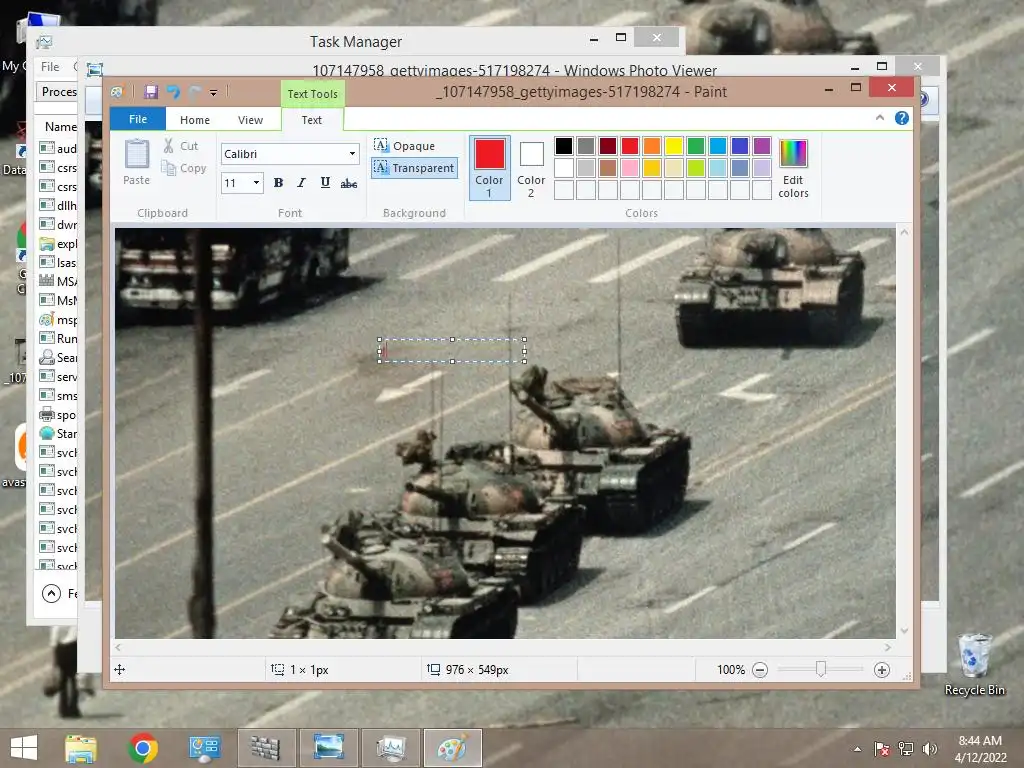Pick the dark red color swatch
1024x768 pixels.
(x=607, y=146)
